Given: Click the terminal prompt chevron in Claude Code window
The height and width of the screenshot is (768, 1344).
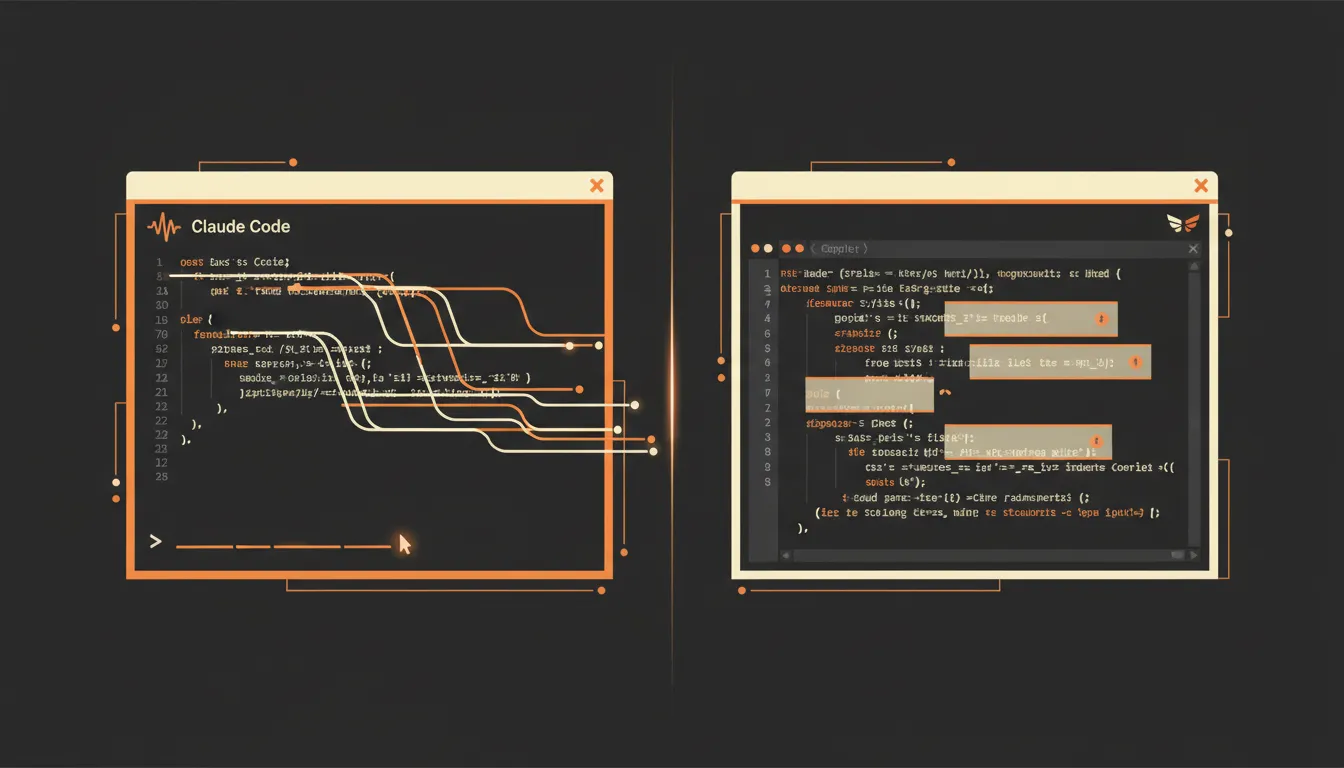Looking at the screenshot, I should pyautogui.click(x=155, y=541).
